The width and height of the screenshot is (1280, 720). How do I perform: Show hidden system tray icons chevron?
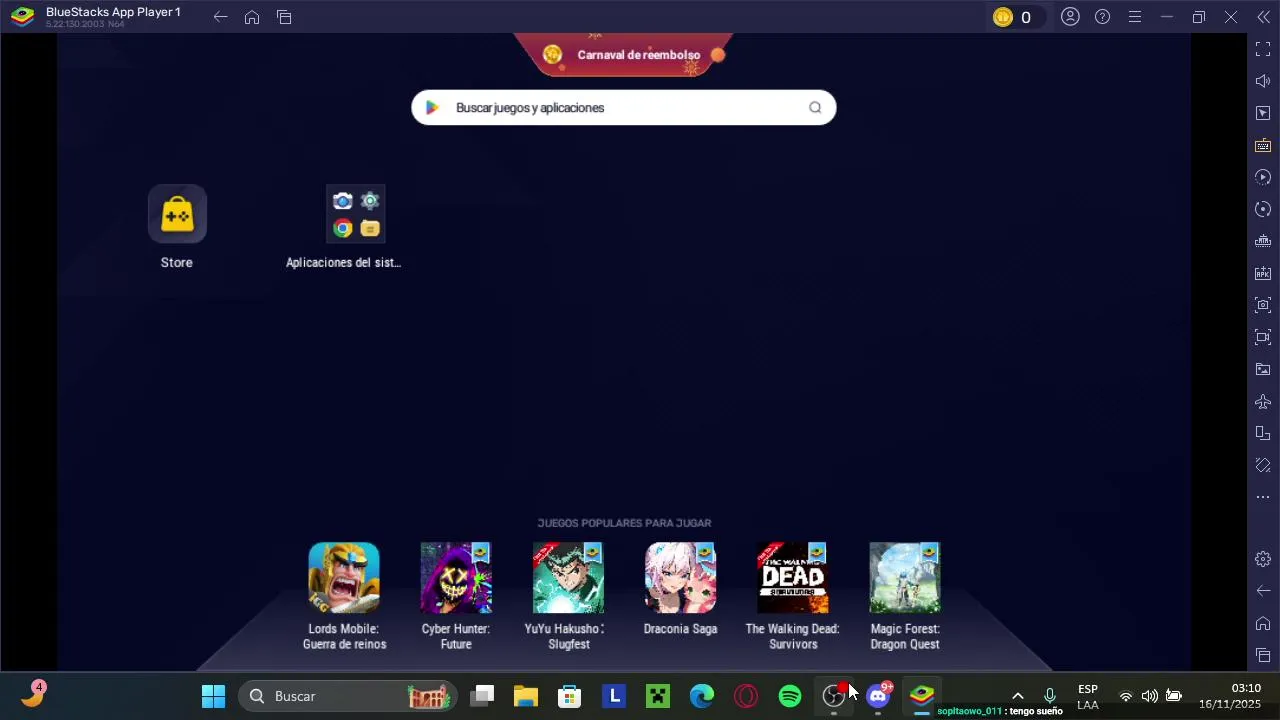1018,696
